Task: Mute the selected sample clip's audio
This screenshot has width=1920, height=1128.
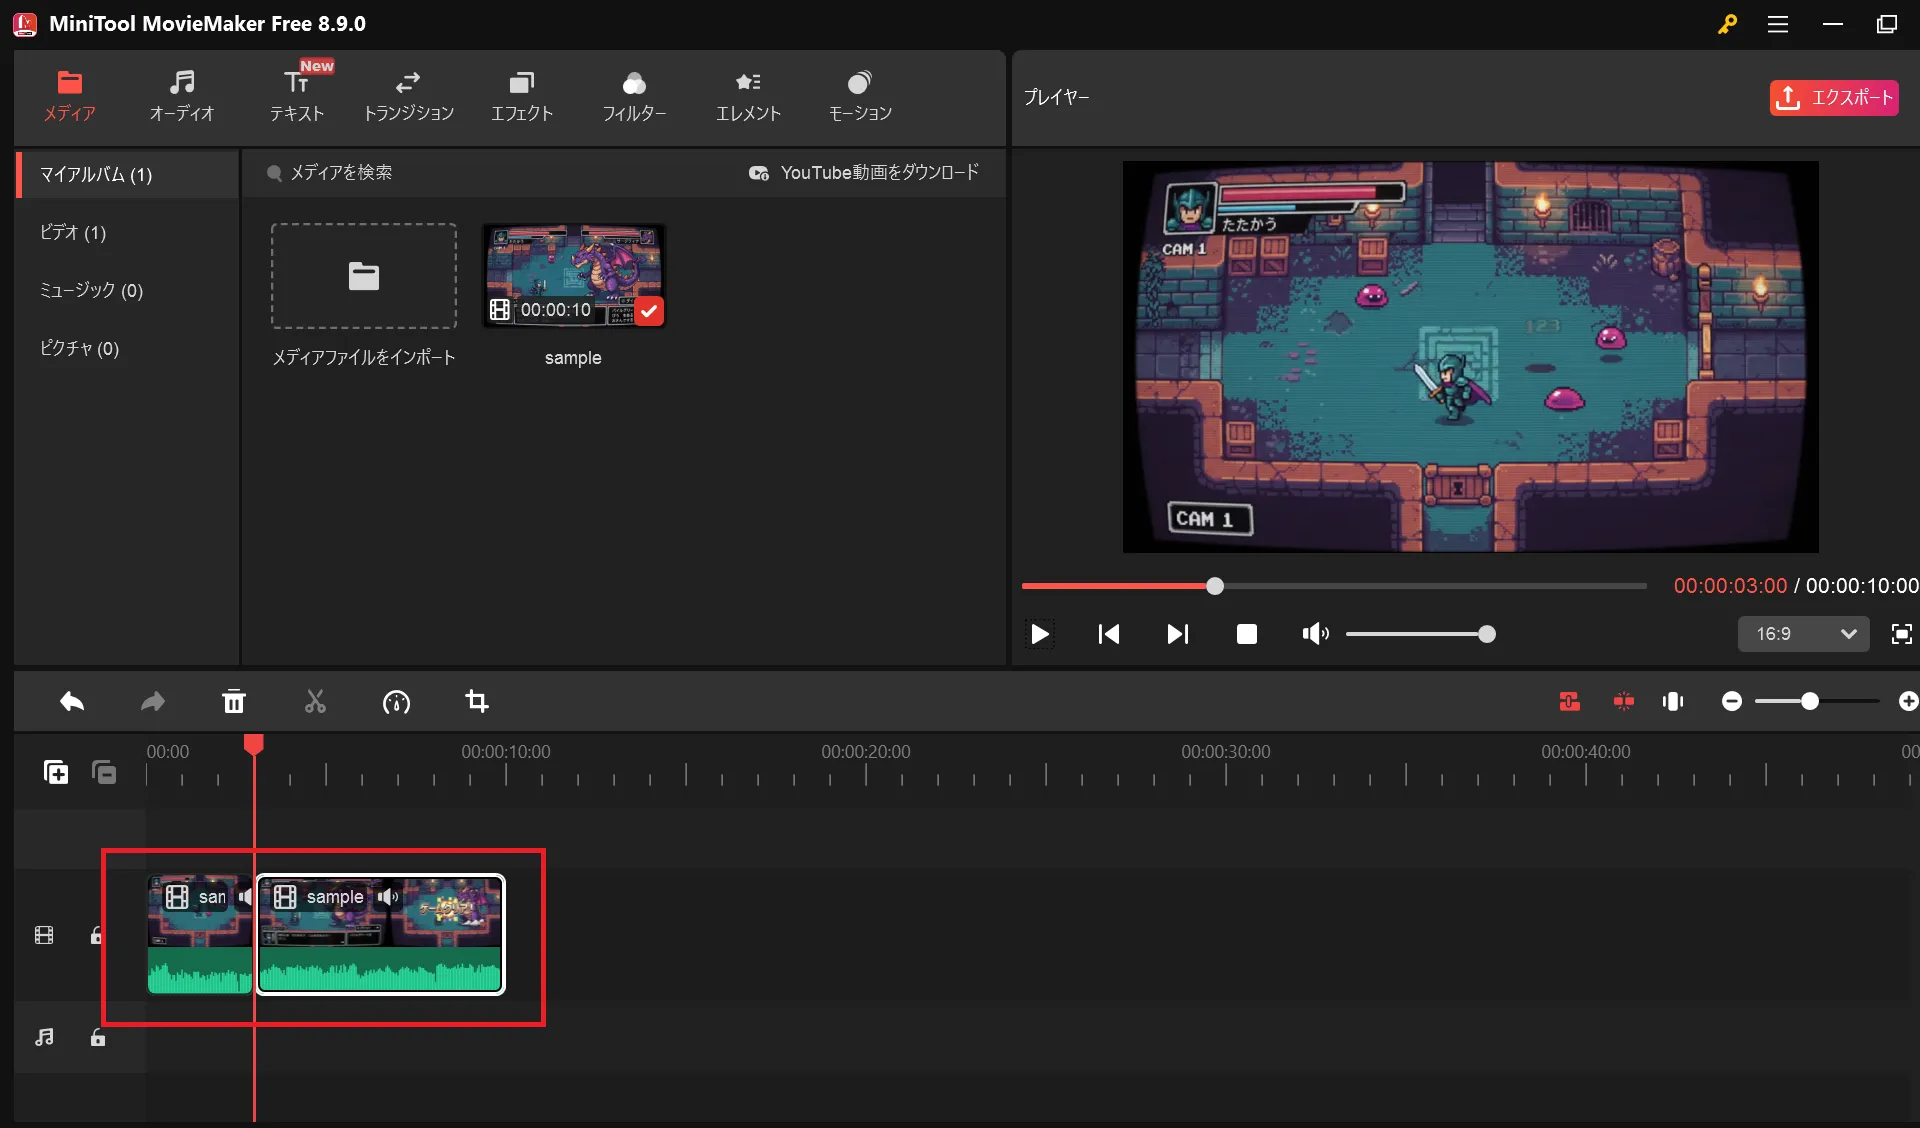Action: point(388,897)
